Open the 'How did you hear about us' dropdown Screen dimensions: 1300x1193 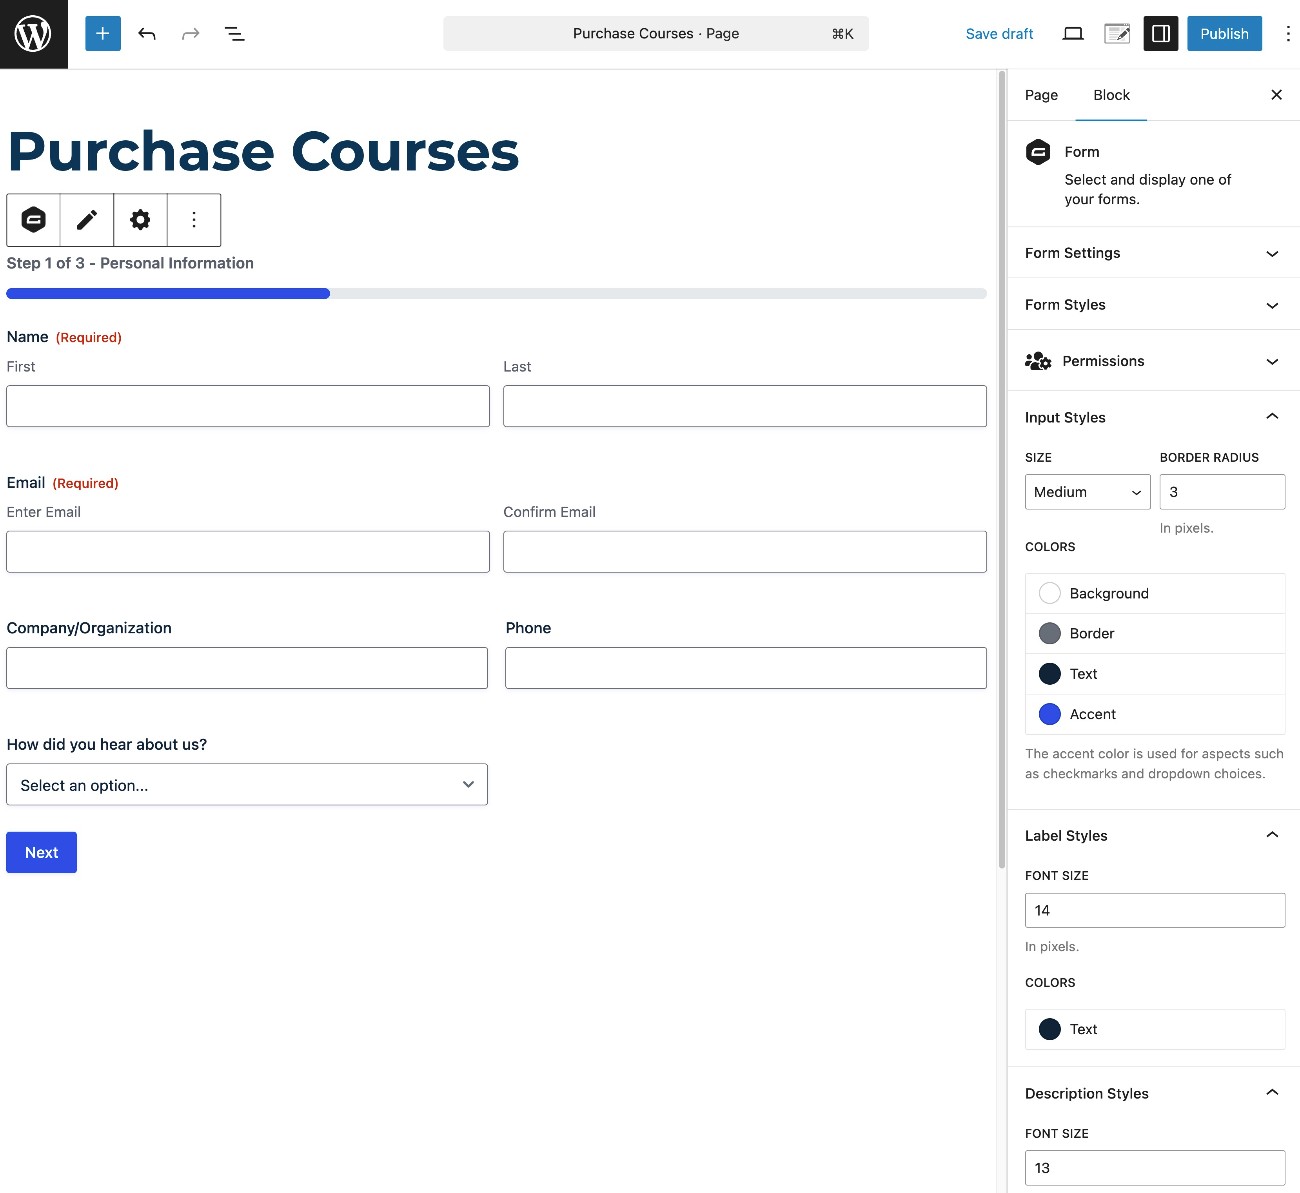pos(247,785)
